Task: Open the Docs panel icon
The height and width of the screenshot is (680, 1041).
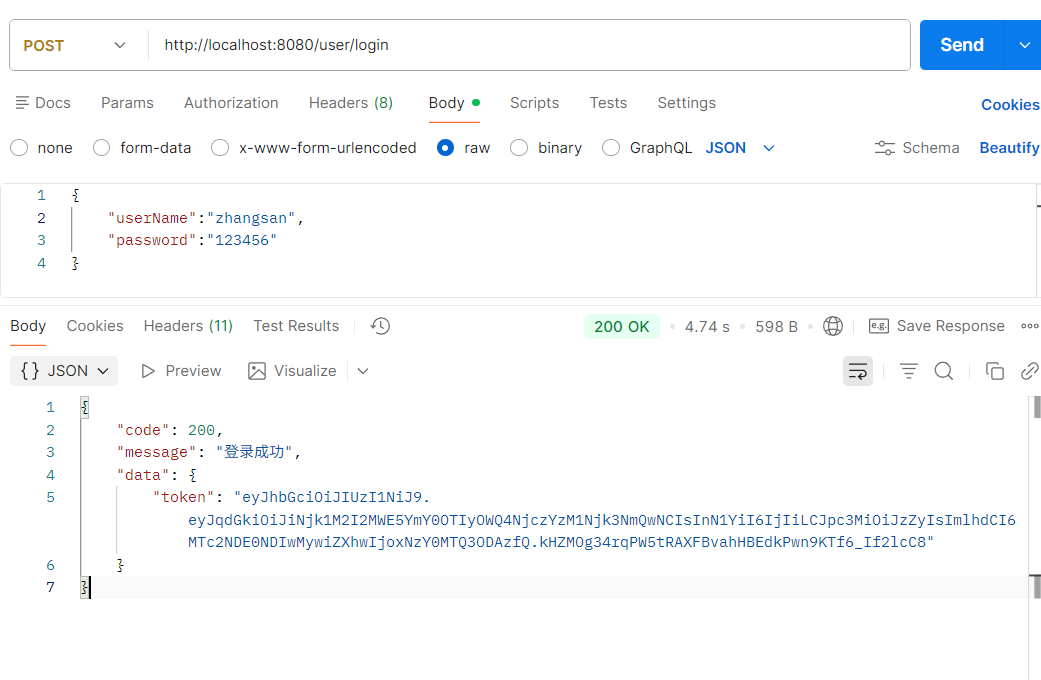Action: (22, 103)
